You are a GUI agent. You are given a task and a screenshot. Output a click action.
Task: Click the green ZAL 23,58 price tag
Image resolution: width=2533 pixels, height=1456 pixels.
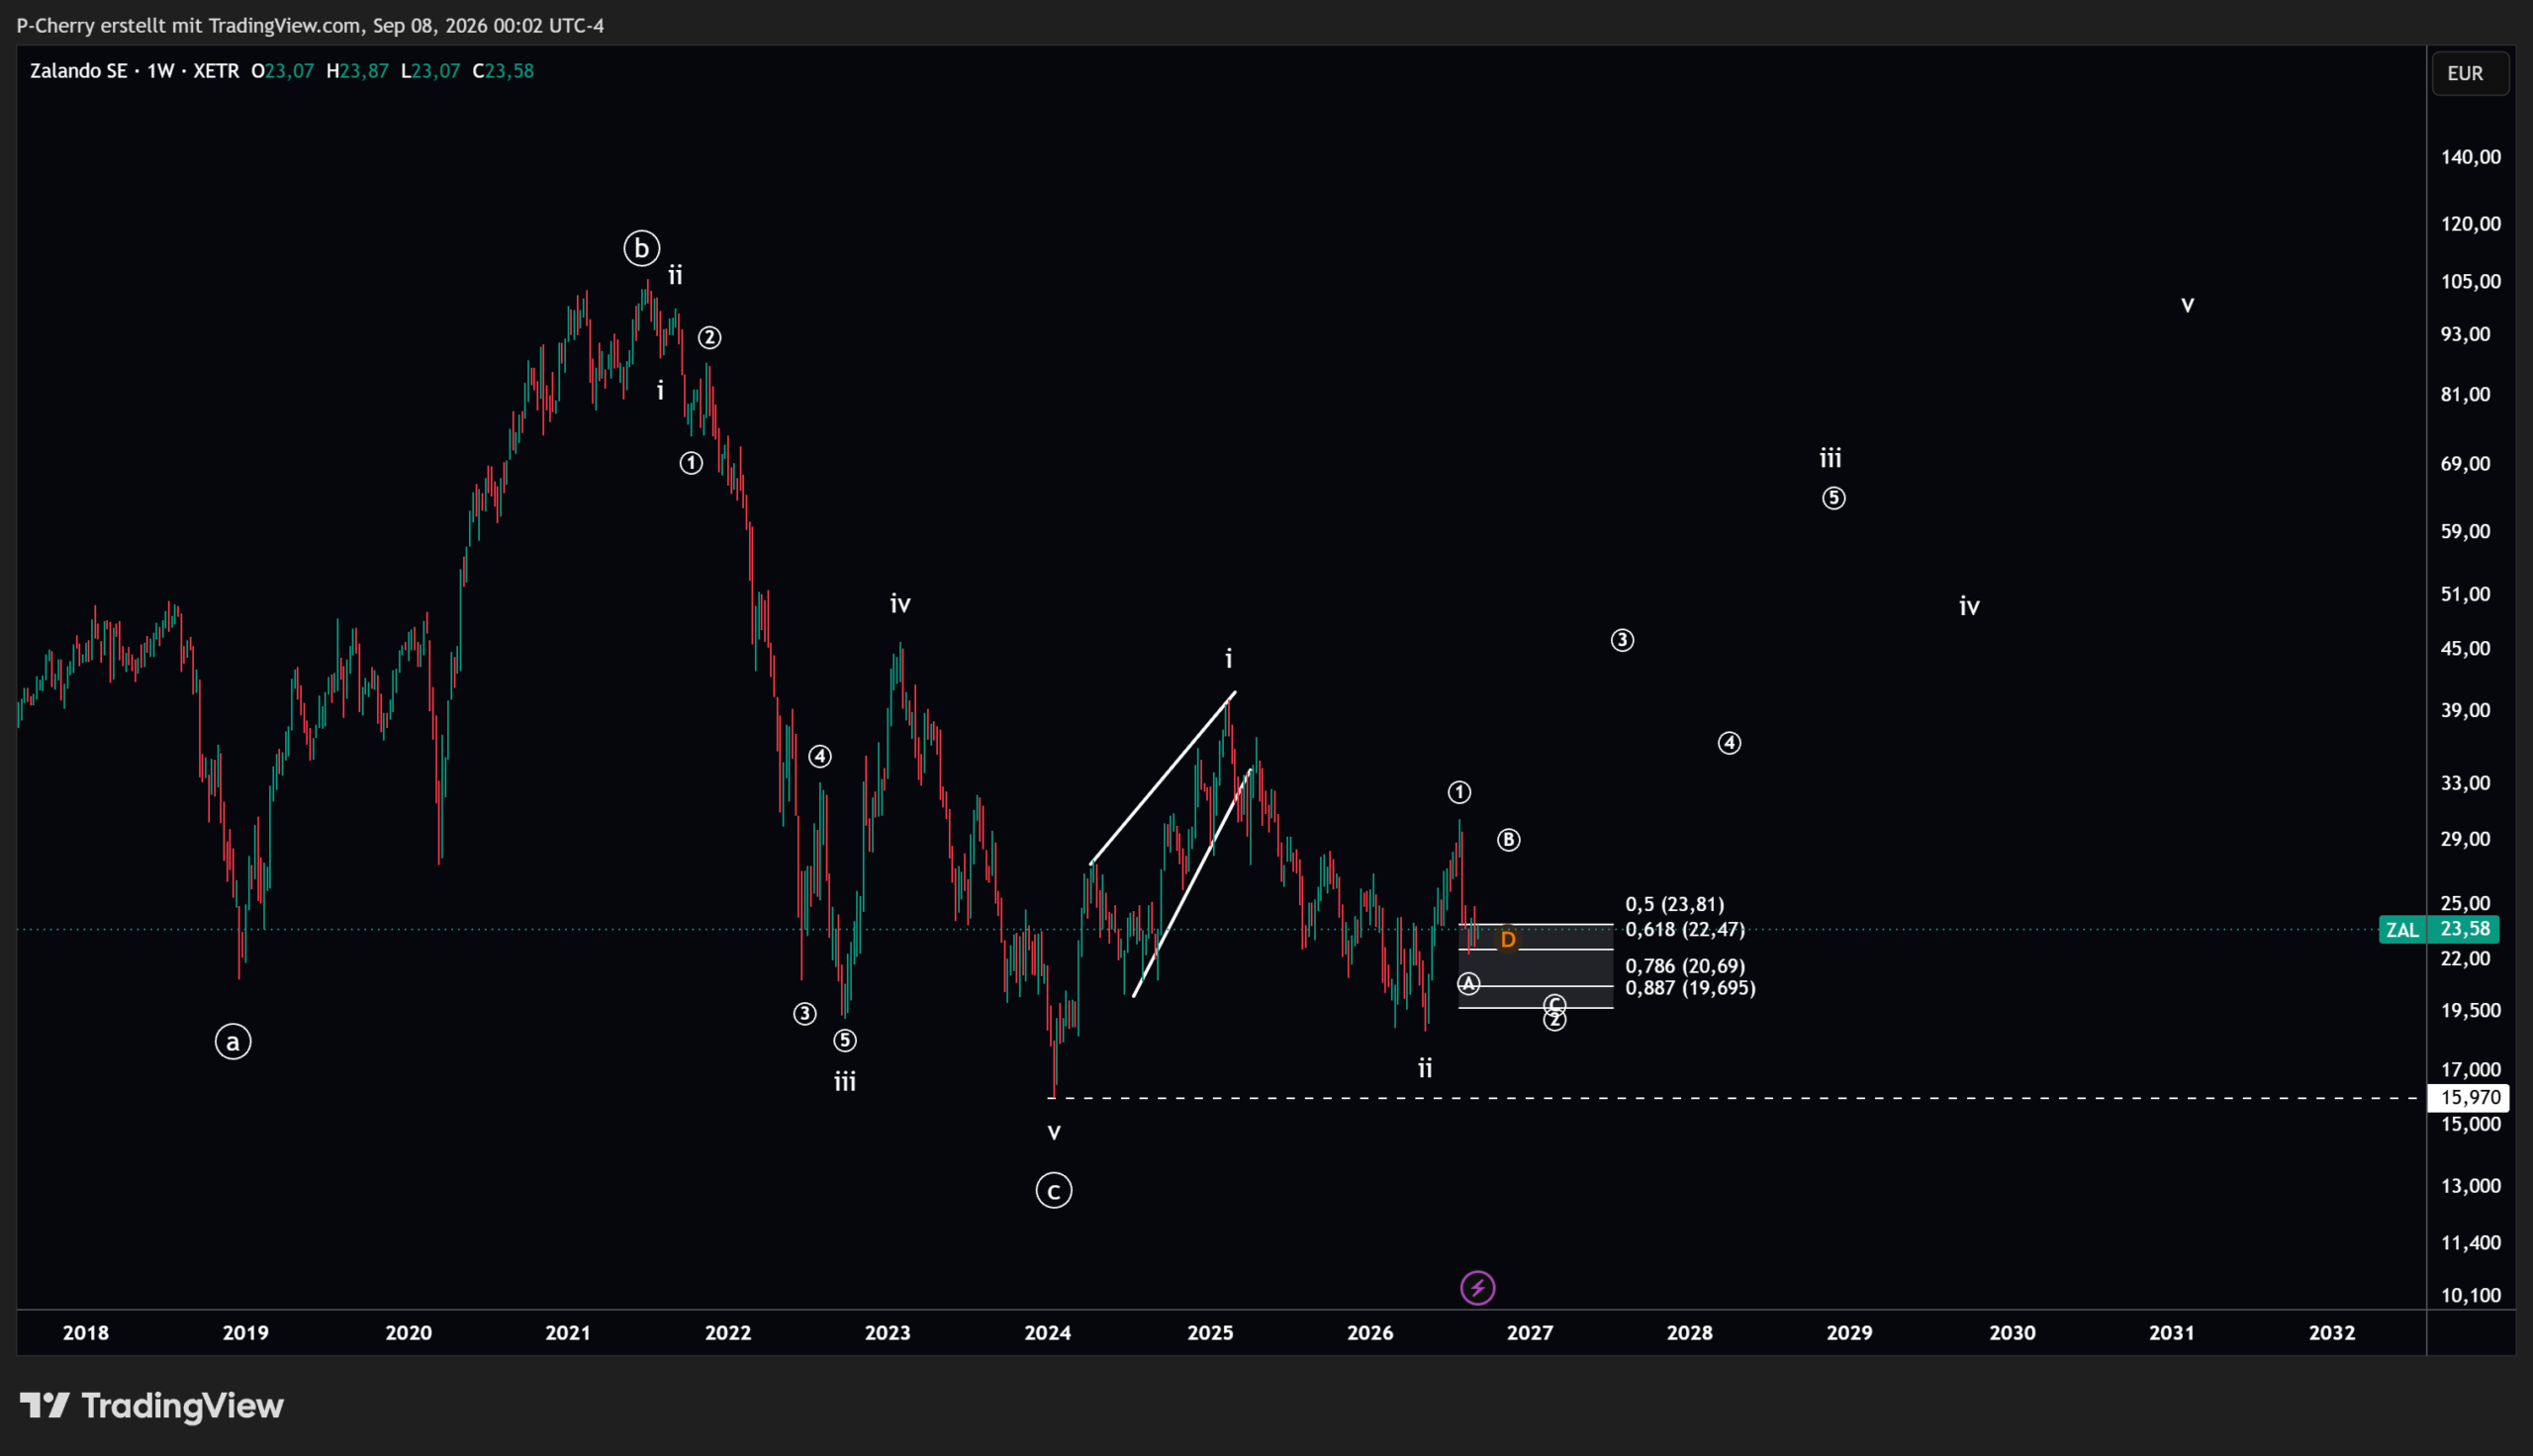pyautogui.click(x=2439, y=929)
